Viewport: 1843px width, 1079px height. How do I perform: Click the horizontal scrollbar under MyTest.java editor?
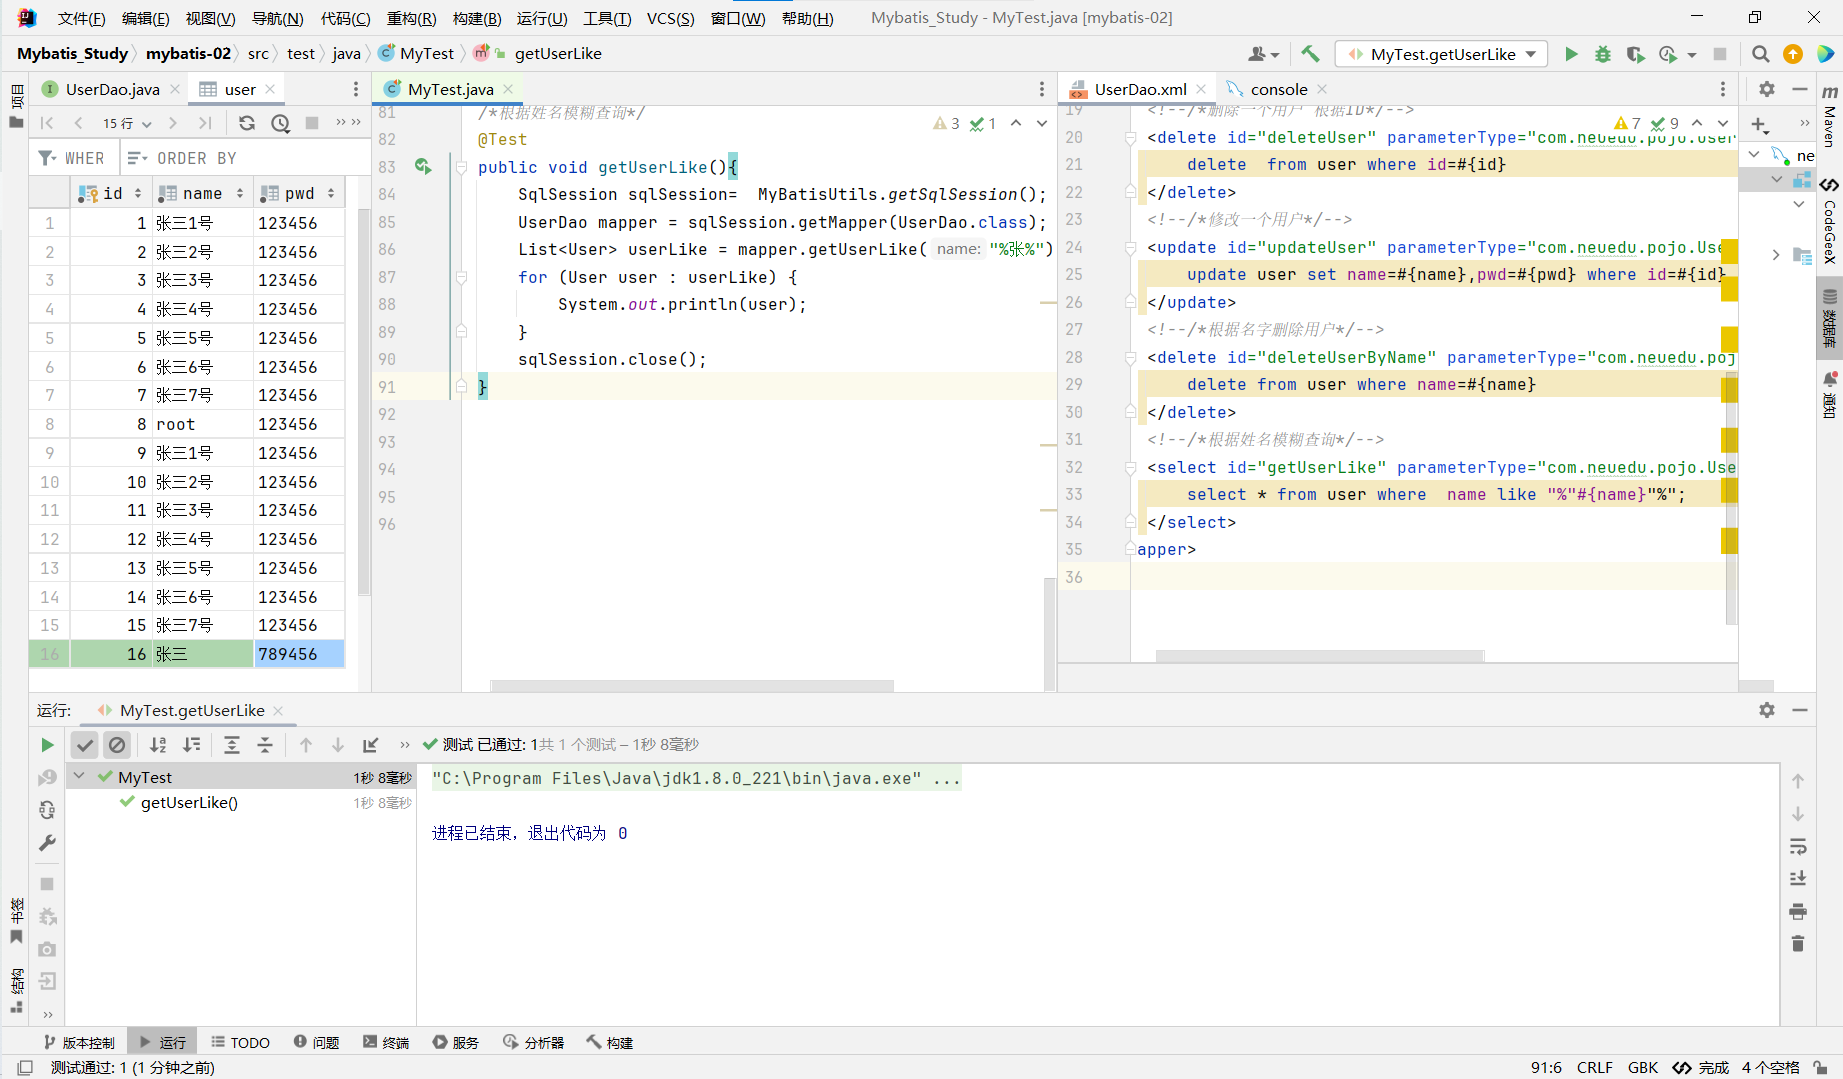pos(691,686)
